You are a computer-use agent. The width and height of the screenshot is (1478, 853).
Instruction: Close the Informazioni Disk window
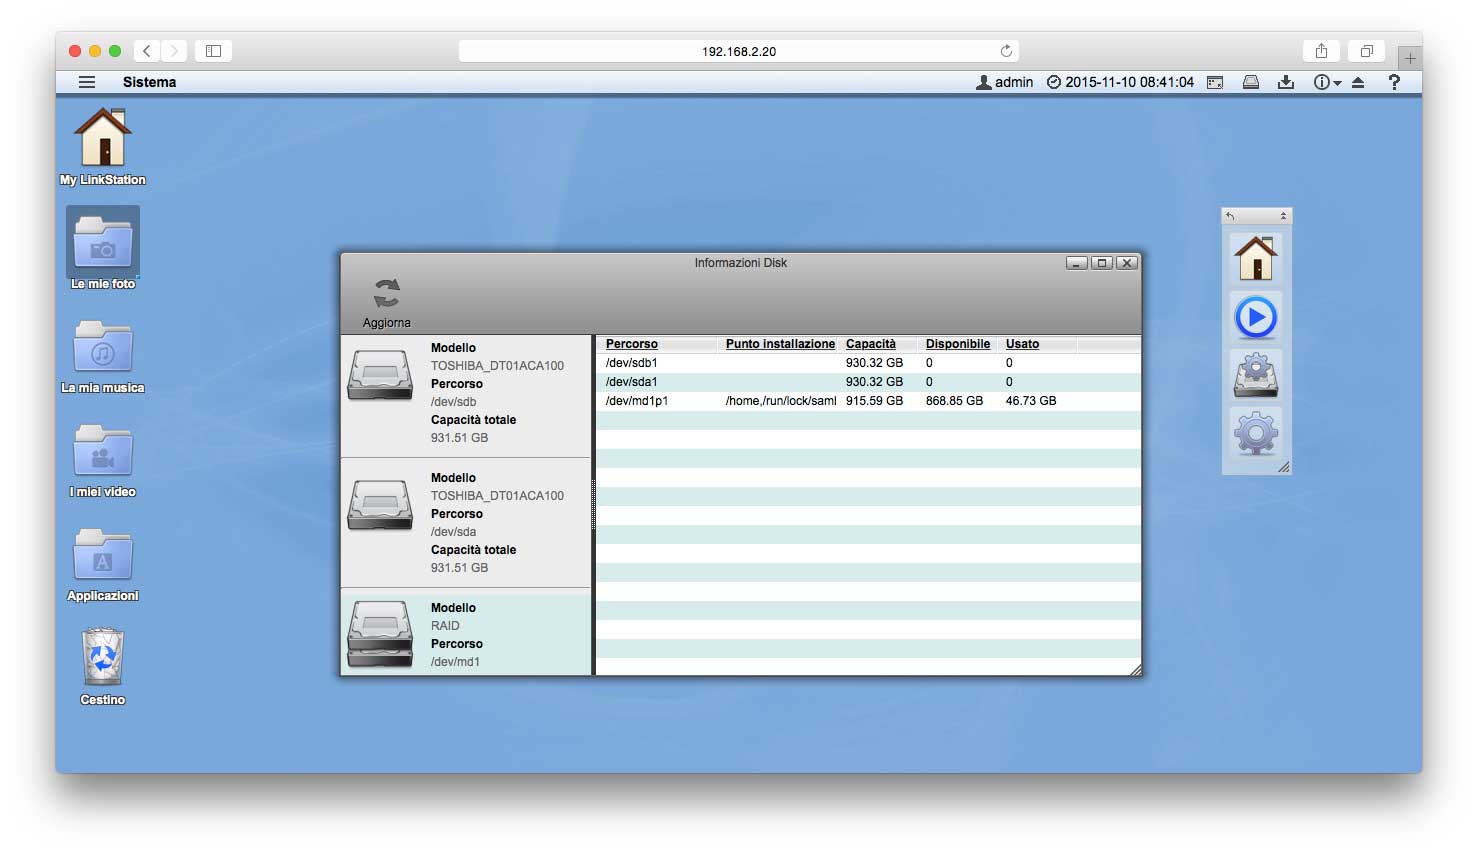[1127, 263]
